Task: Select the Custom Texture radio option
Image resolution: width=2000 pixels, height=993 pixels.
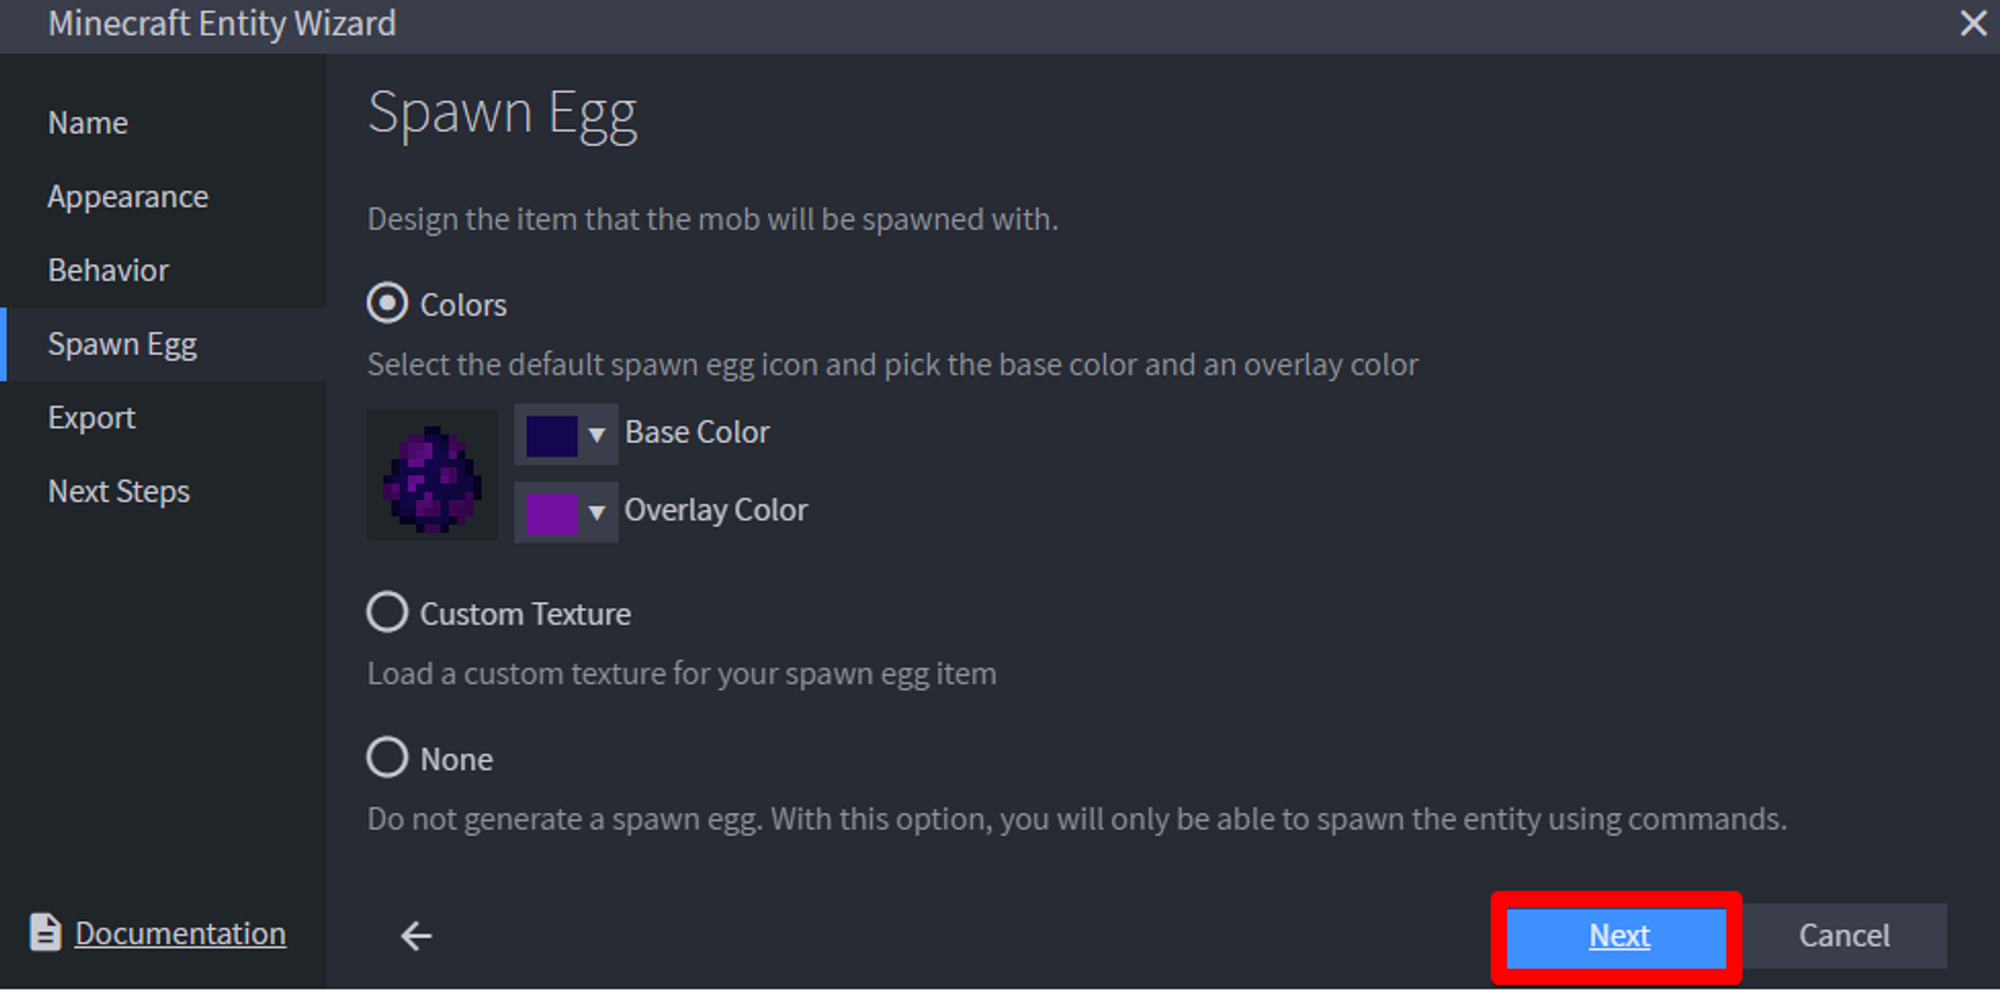Action: tap(387, 612)
